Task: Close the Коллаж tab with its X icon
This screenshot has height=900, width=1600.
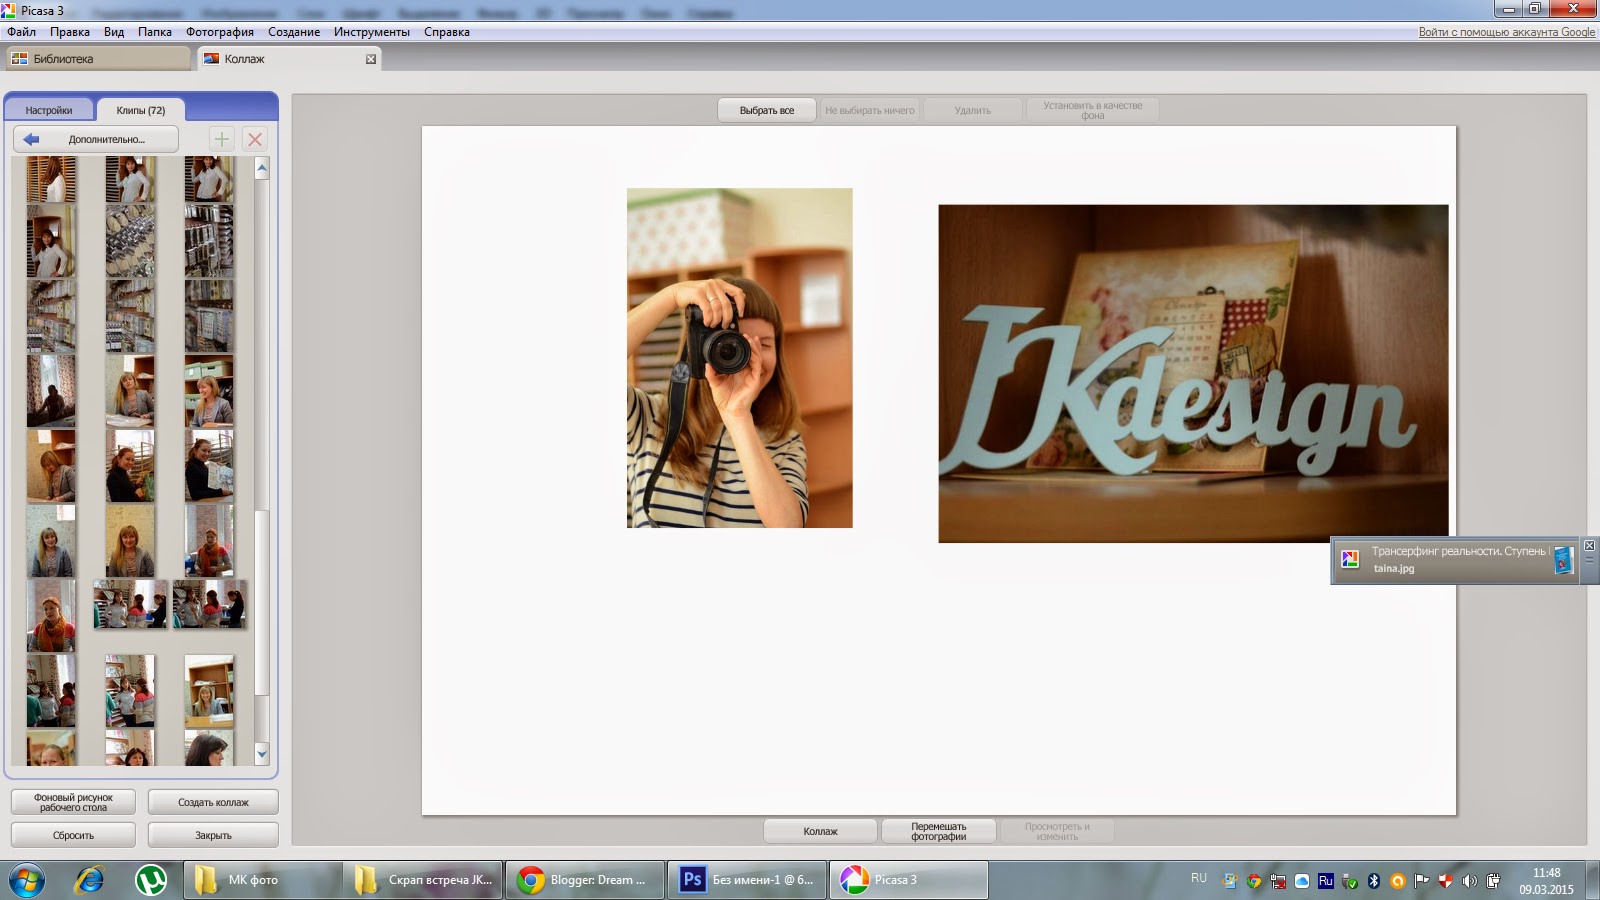Action: tap(371, 59)
